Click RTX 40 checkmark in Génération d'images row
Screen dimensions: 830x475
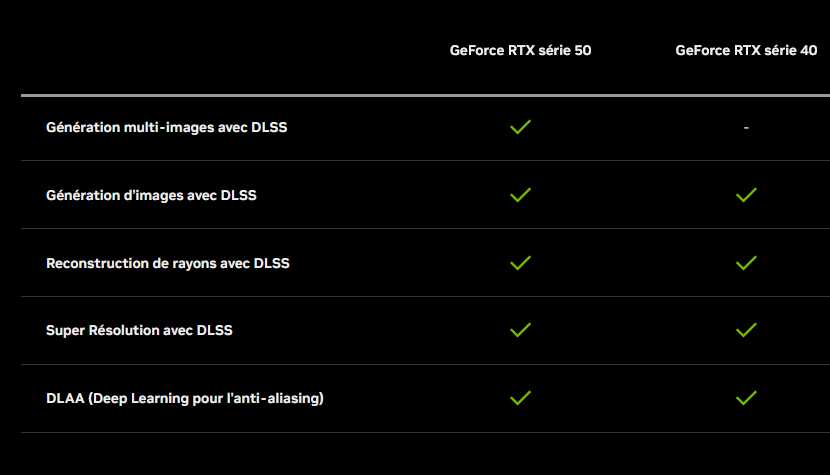point(746,195)
